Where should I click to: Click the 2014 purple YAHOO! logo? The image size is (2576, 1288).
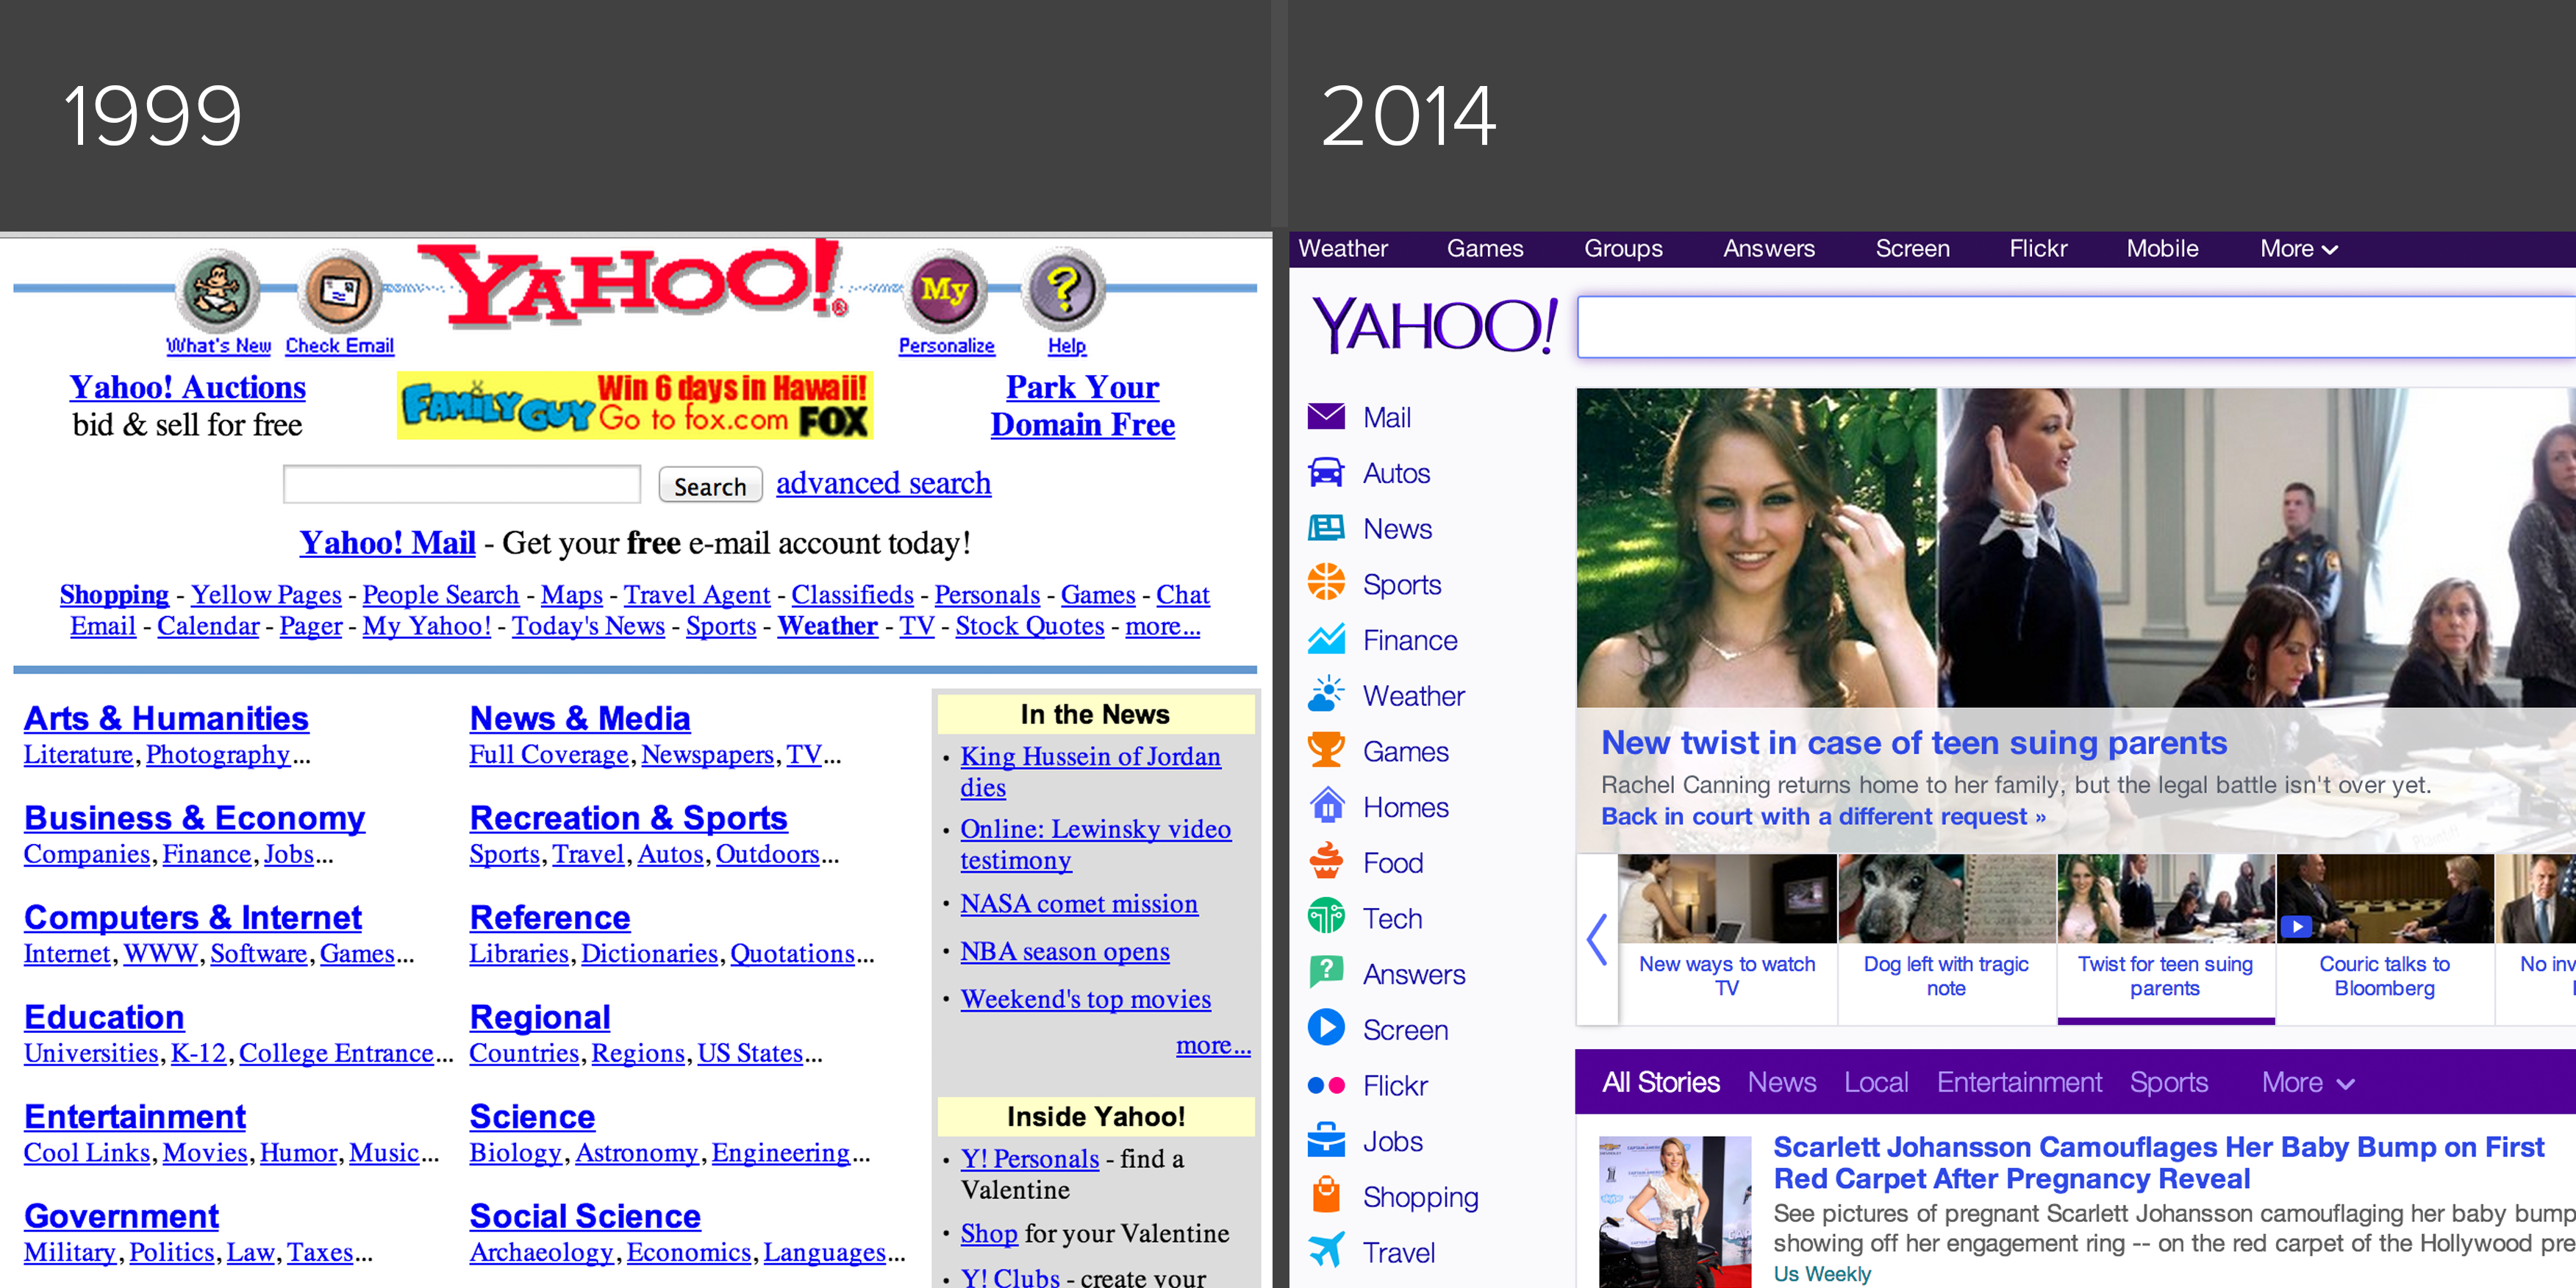point(1434,326)
